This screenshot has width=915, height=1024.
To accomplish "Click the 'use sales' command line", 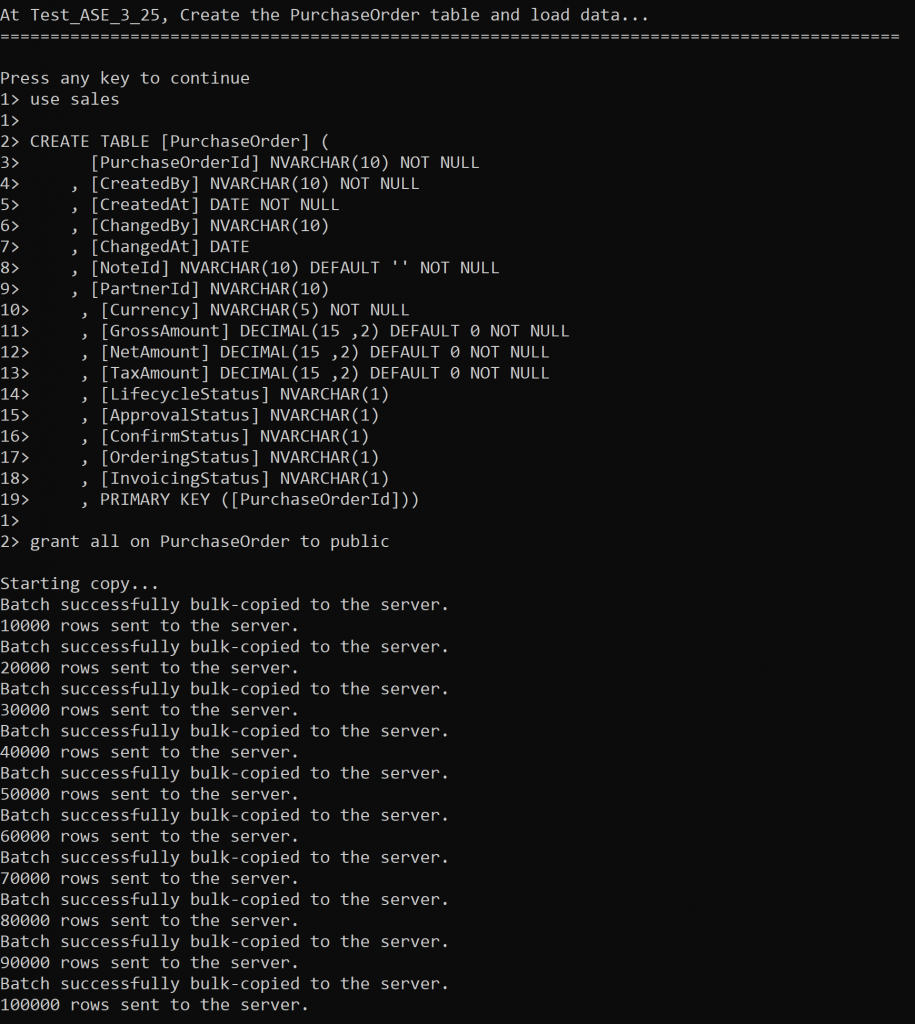I will click(x=60, y=99).
